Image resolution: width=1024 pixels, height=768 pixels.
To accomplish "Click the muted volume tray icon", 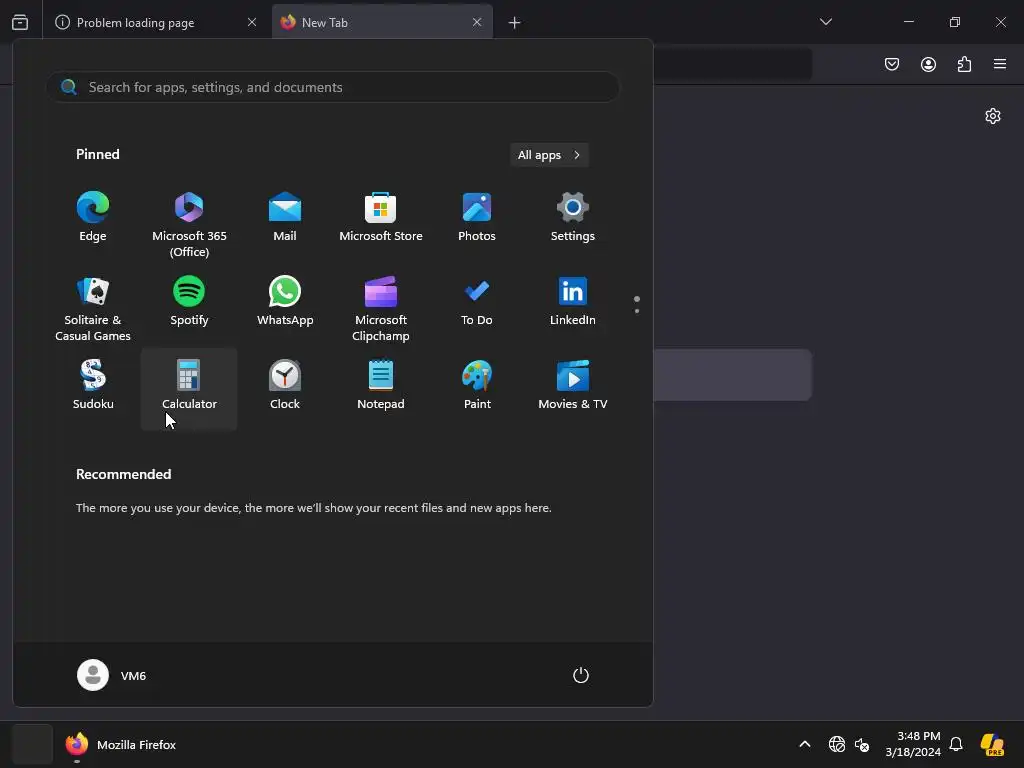I will [862, 744].
